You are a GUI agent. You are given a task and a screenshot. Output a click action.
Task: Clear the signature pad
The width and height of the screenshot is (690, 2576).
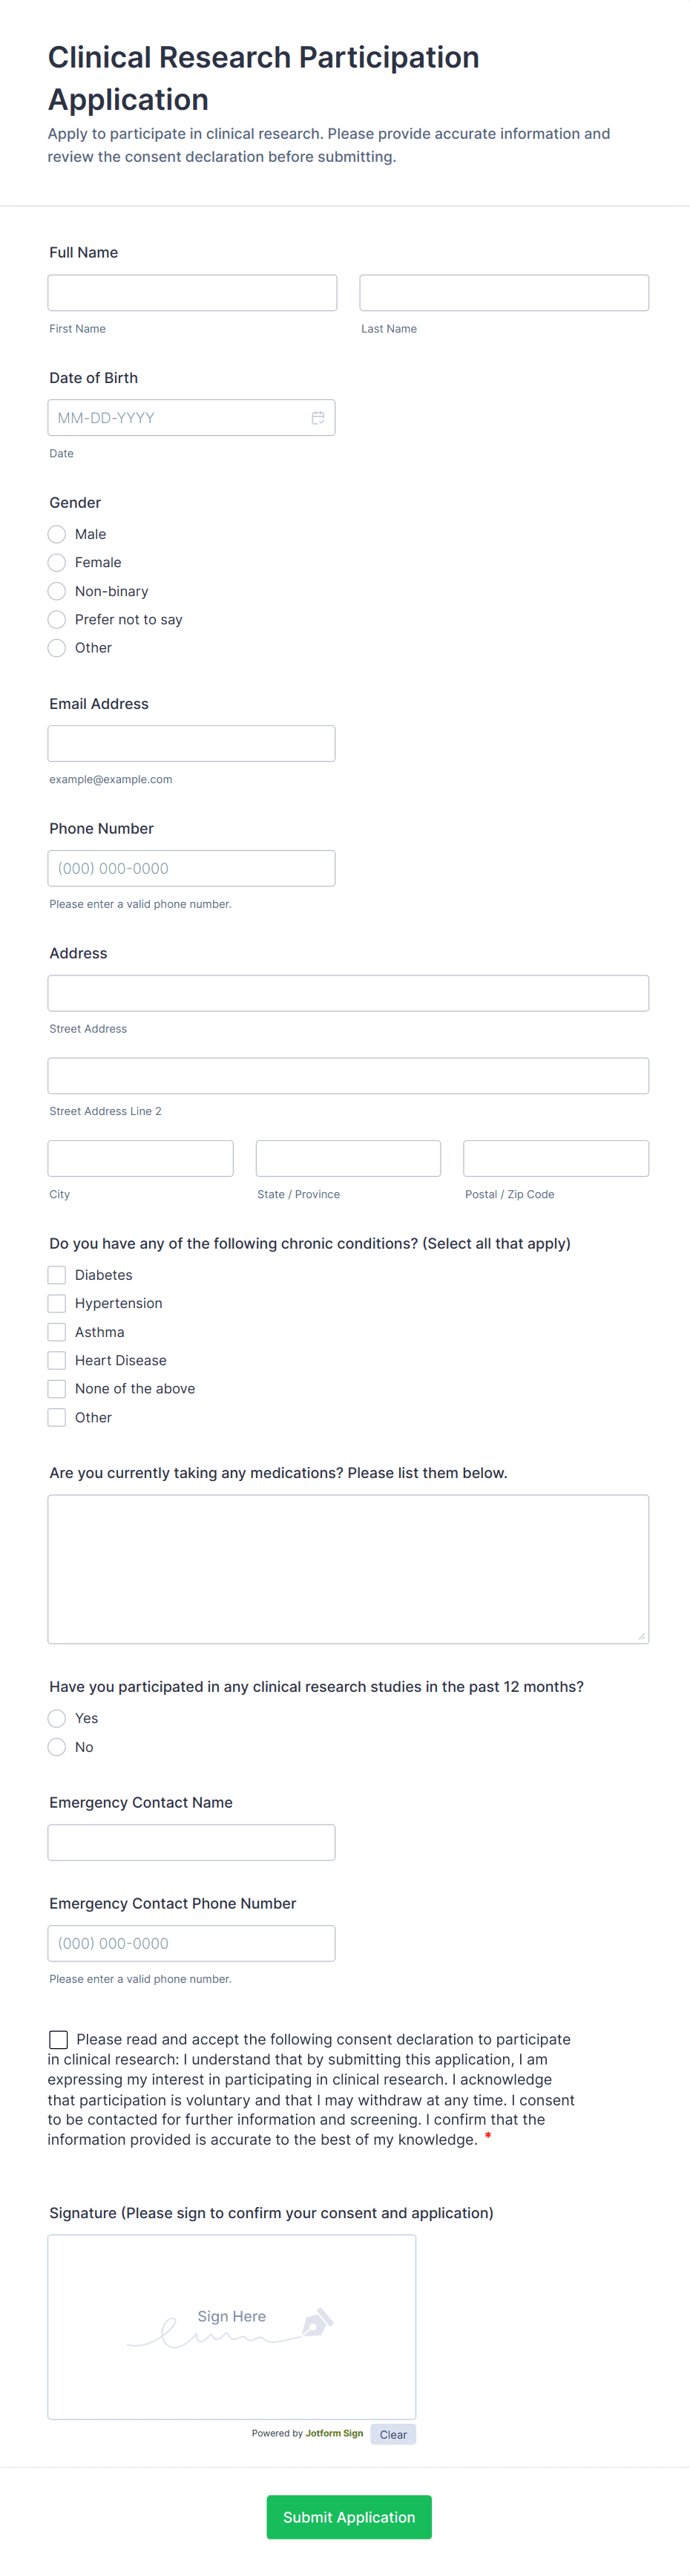[393, 2434]
